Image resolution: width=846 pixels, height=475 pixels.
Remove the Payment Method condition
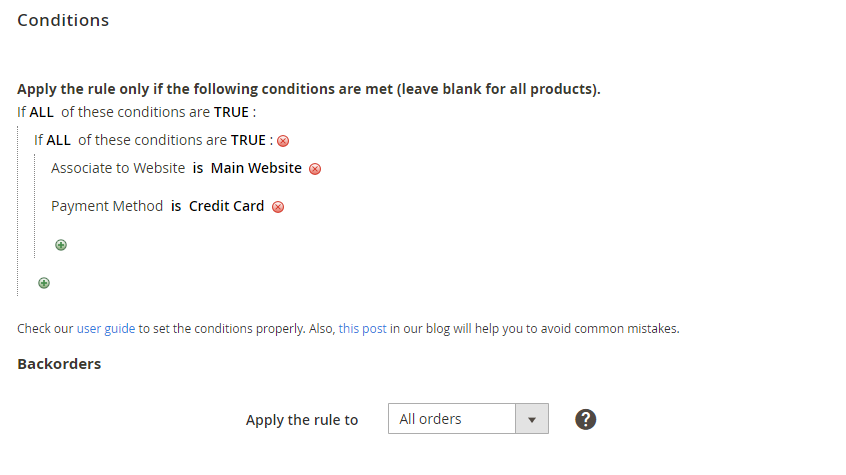[x=278, y=207]
